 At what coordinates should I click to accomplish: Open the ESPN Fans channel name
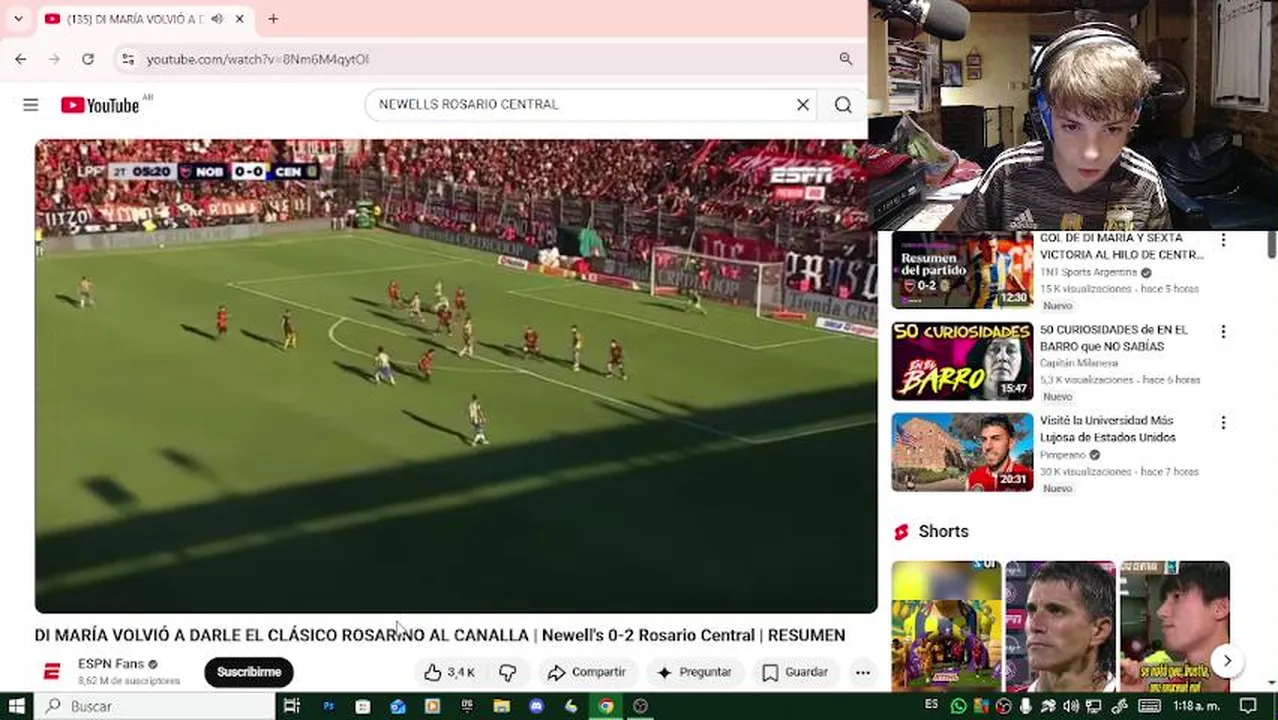tap(111, 664)
